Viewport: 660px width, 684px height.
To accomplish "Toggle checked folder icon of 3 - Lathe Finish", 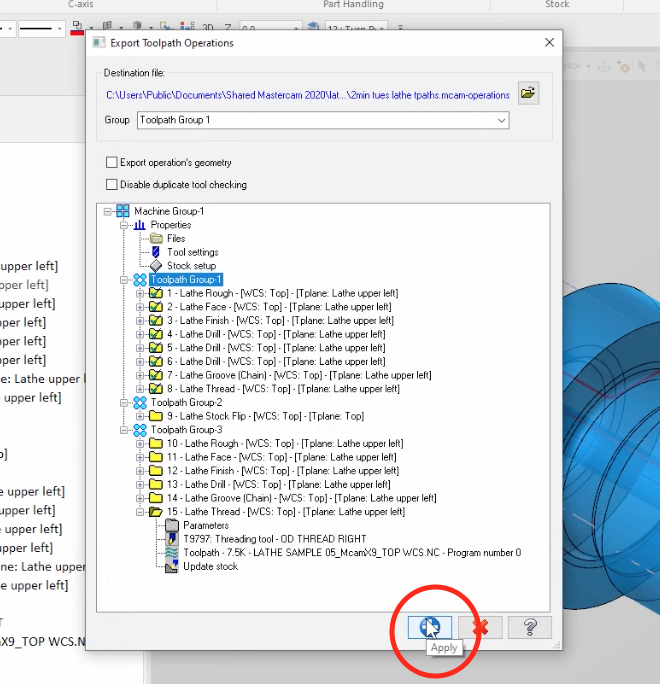I will (x=156, y=321).
